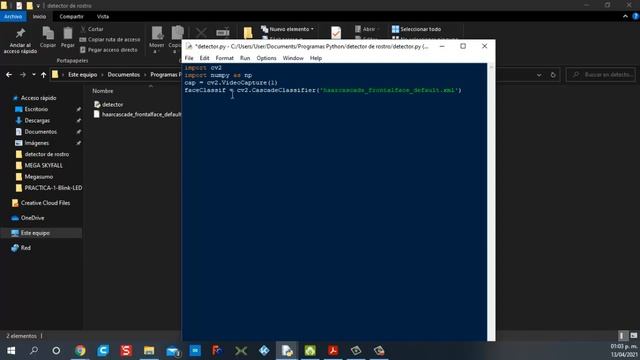Open the Window menu in IDLE

click(293, 58)
